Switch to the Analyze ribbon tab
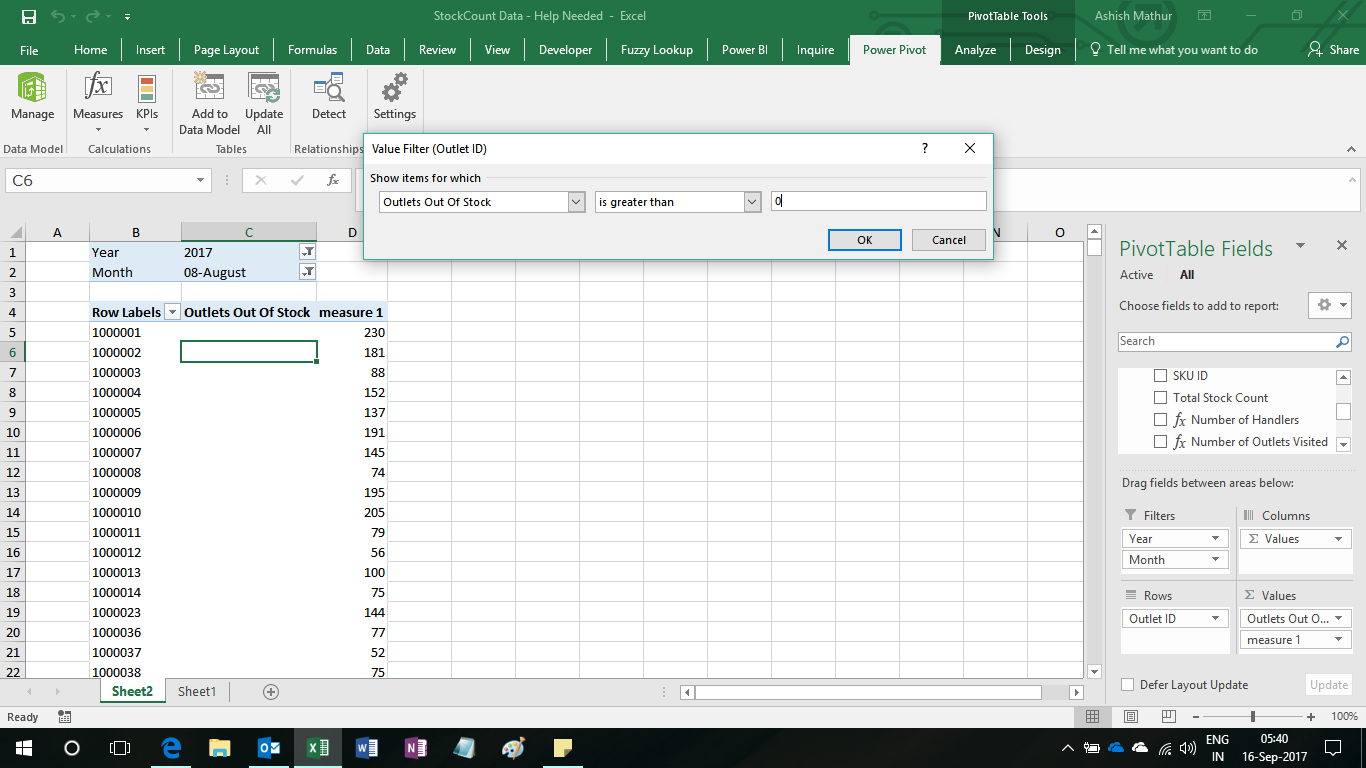This screenshot has height=768, width=1366. pos(975,50)
